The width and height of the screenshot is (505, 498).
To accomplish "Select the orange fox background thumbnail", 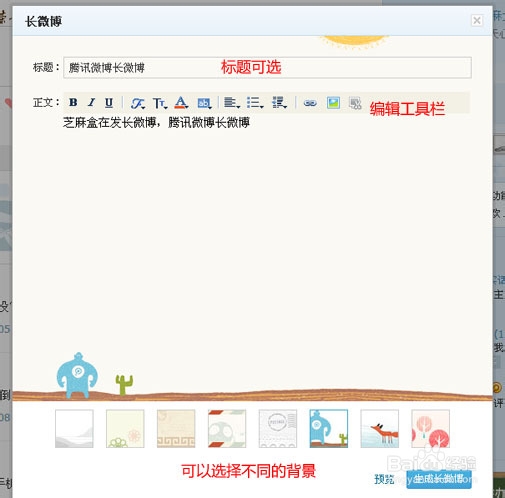I will point(380,429).
